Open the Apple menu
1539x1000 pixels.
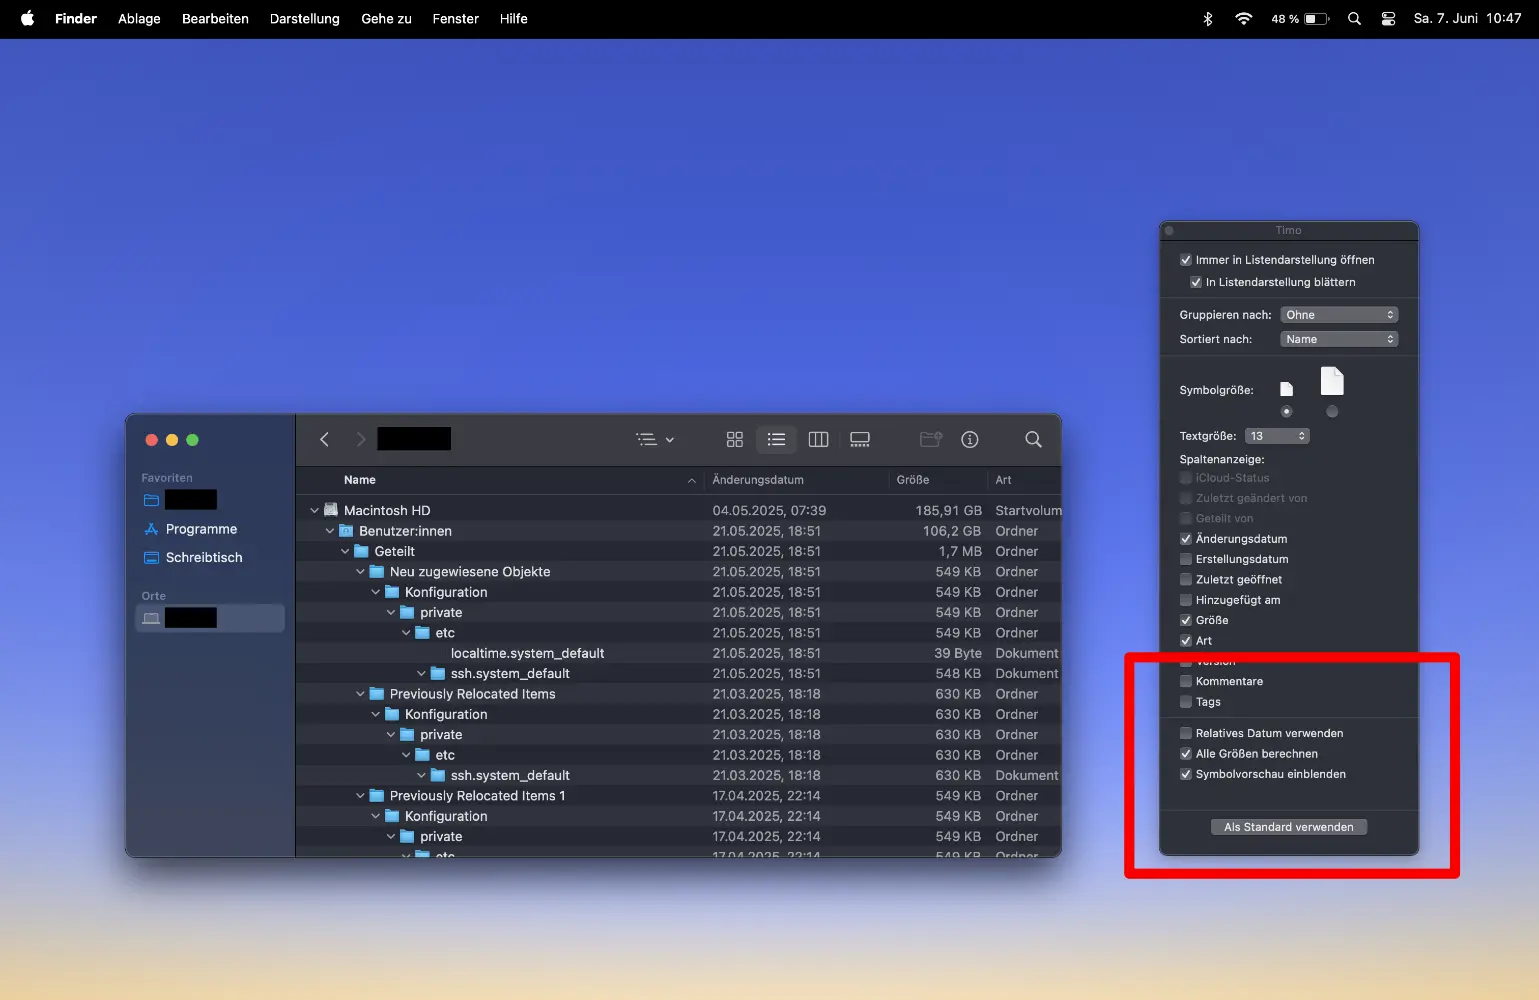pos(27,18)
